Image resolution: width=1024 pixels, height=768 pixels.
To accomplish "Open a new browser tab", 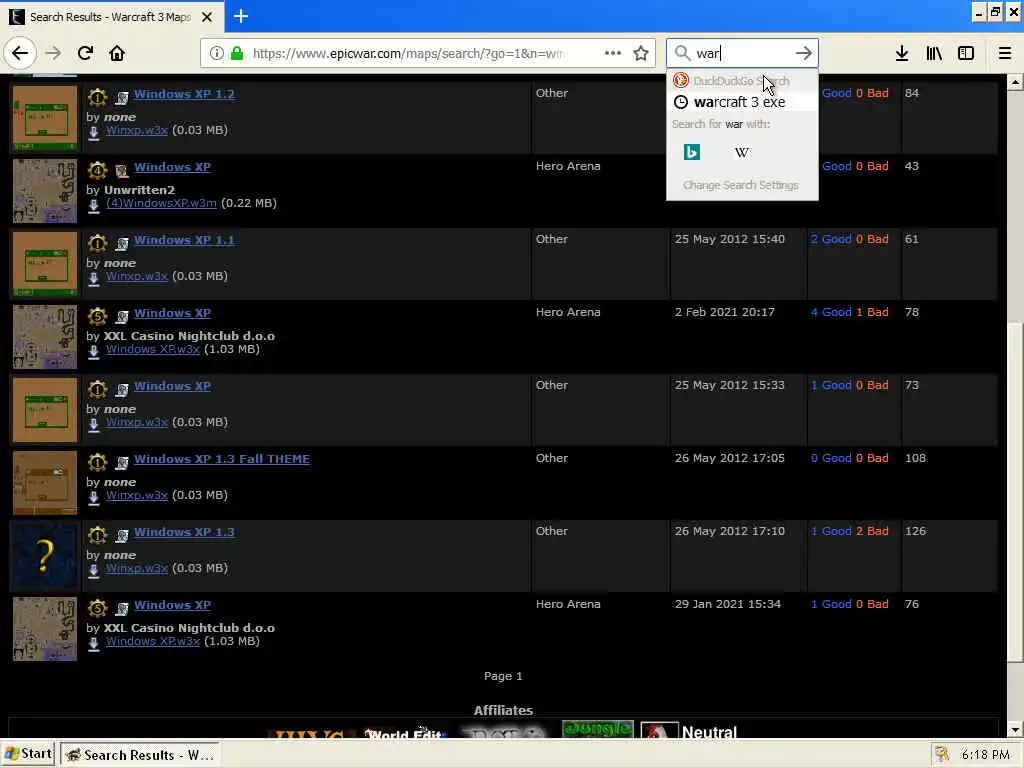I will [241, 16].
